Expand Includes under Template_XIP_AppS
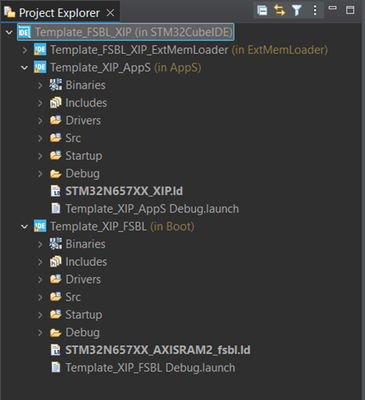365x400 pixels. click(x=40, y=103)
